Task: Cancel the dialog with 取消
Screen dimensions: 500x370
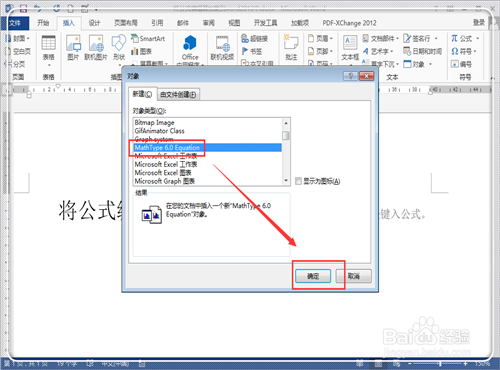Action: (354, 276)
